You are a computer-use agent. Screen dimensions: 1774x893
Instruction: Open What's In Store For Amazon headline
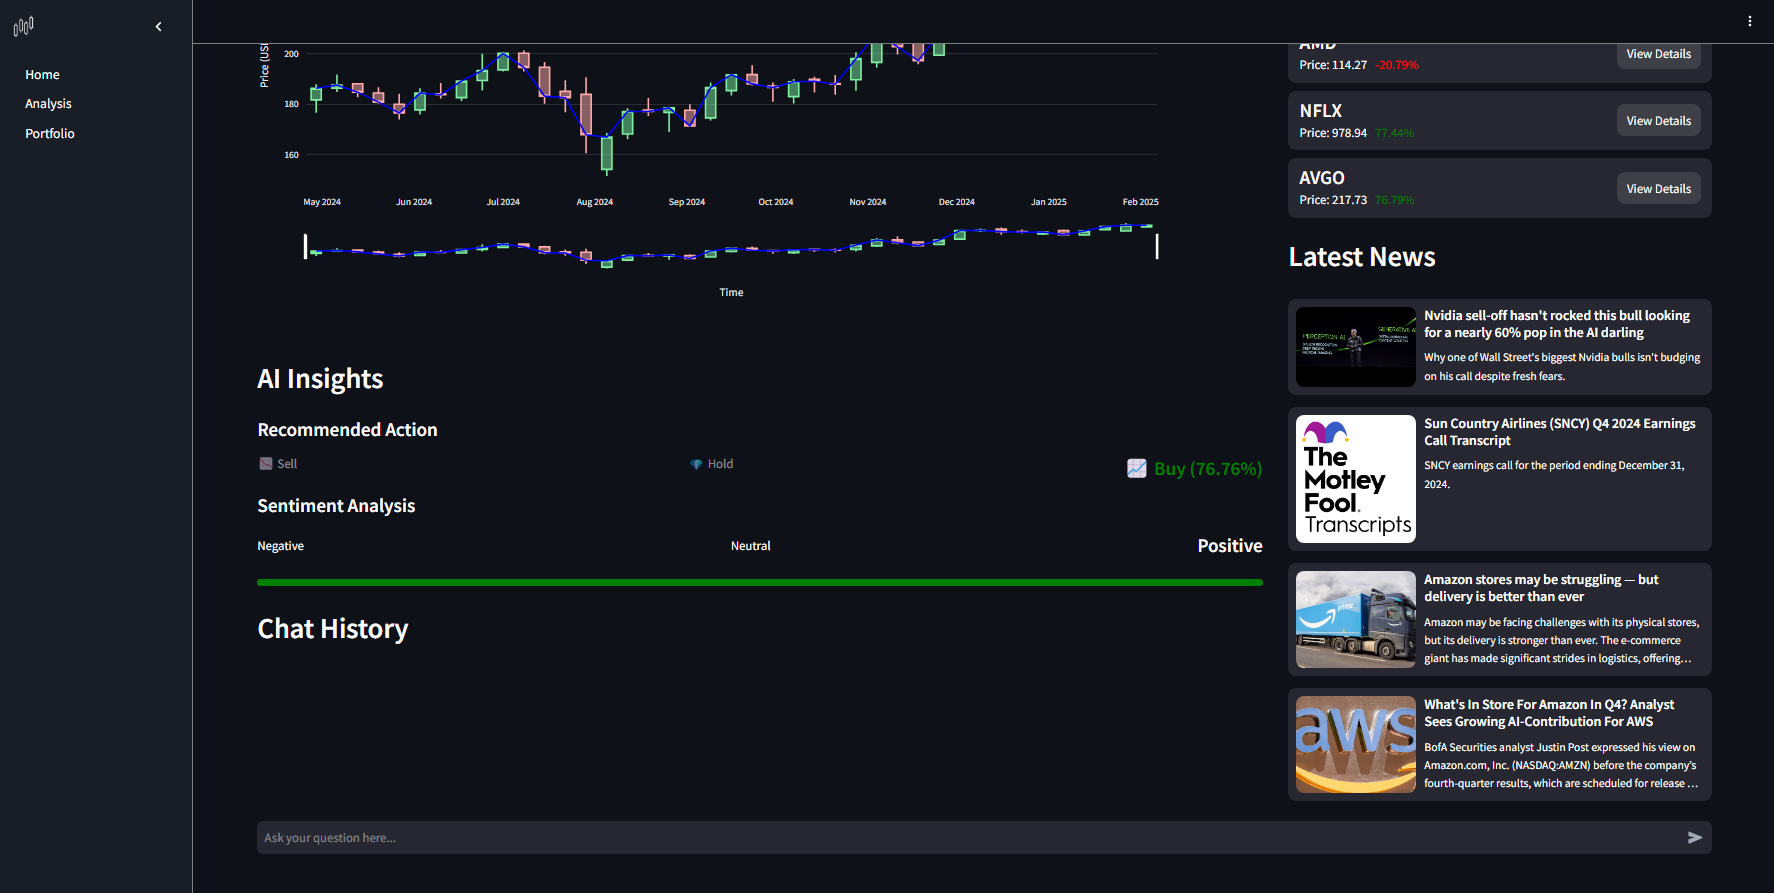[x=1549, y=713]
